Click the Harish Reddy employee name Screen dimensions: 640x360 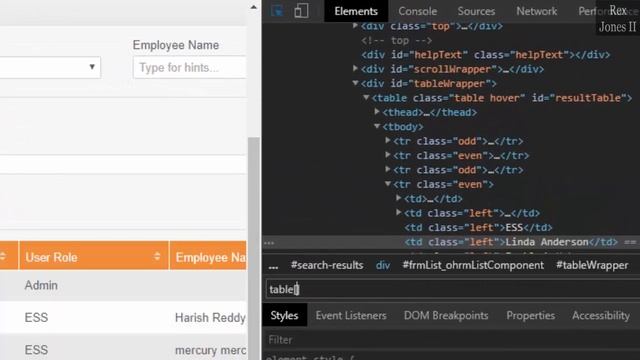coord(210,318)
